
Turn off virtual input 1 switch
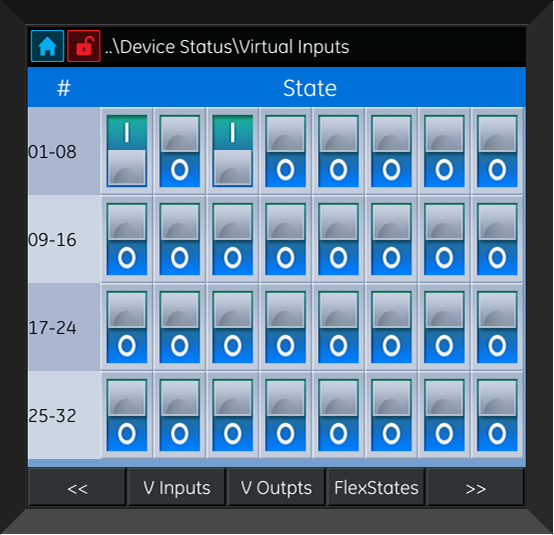coord(127,151)
